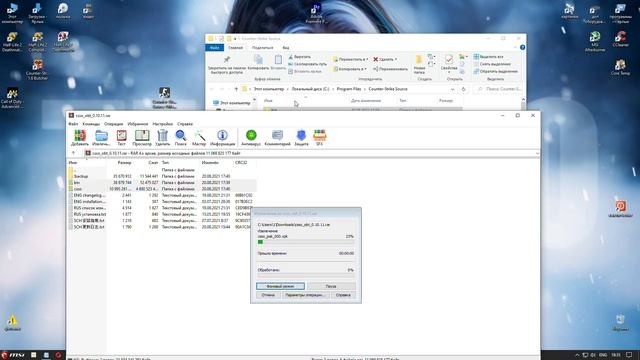This screenshot has height=360, width=640.
Task: Switch to the Поделиться tab in Explorer
Action: [262, 48]
